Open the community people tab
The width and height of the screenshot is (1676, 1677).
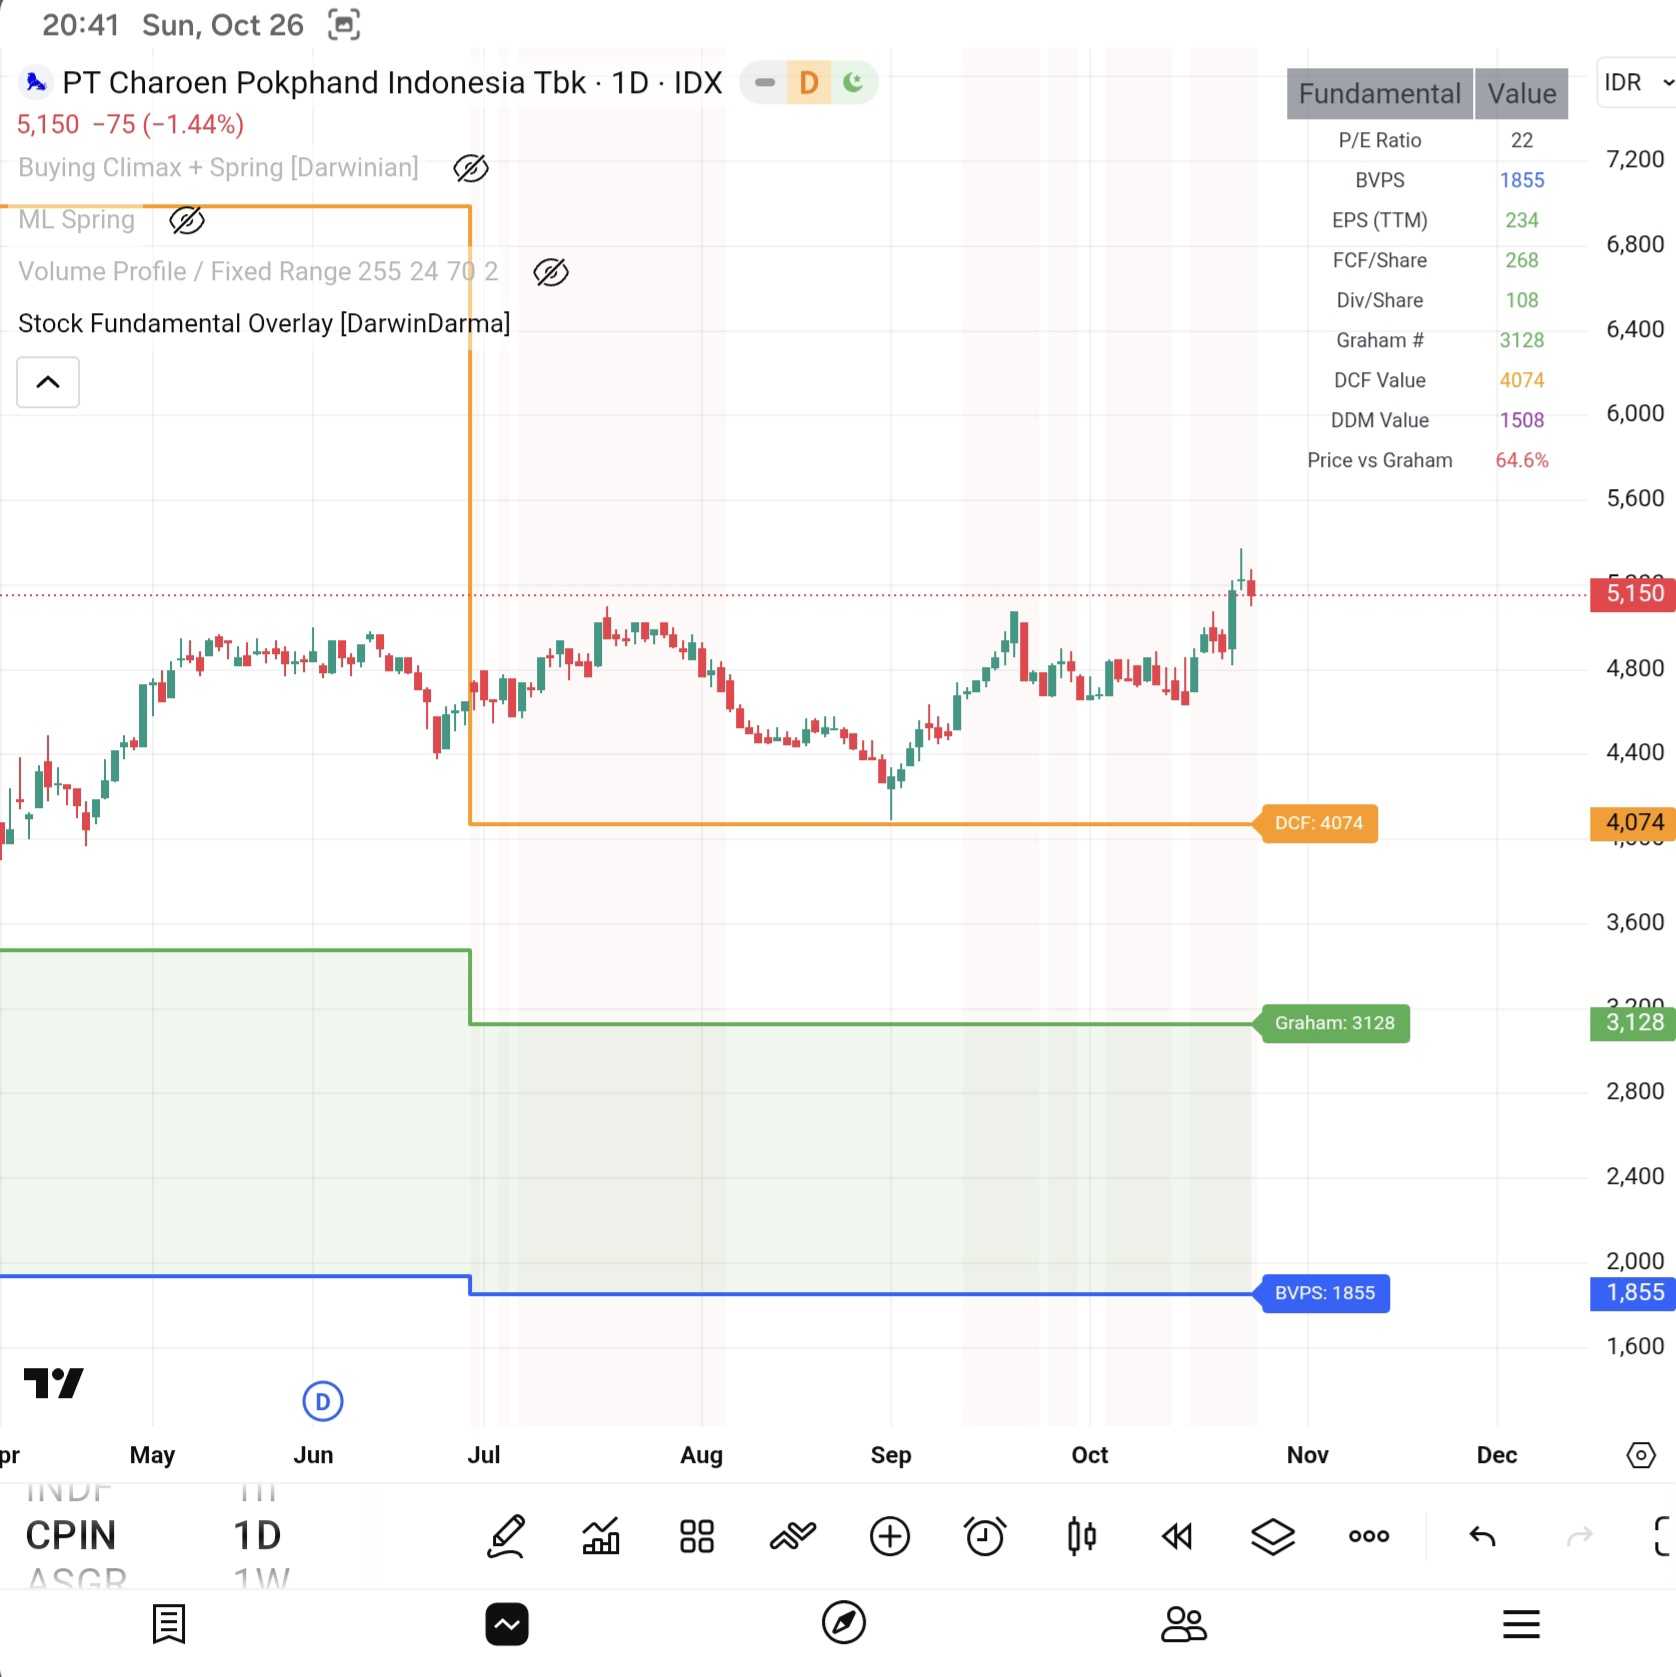(x=1183, y=1624)
